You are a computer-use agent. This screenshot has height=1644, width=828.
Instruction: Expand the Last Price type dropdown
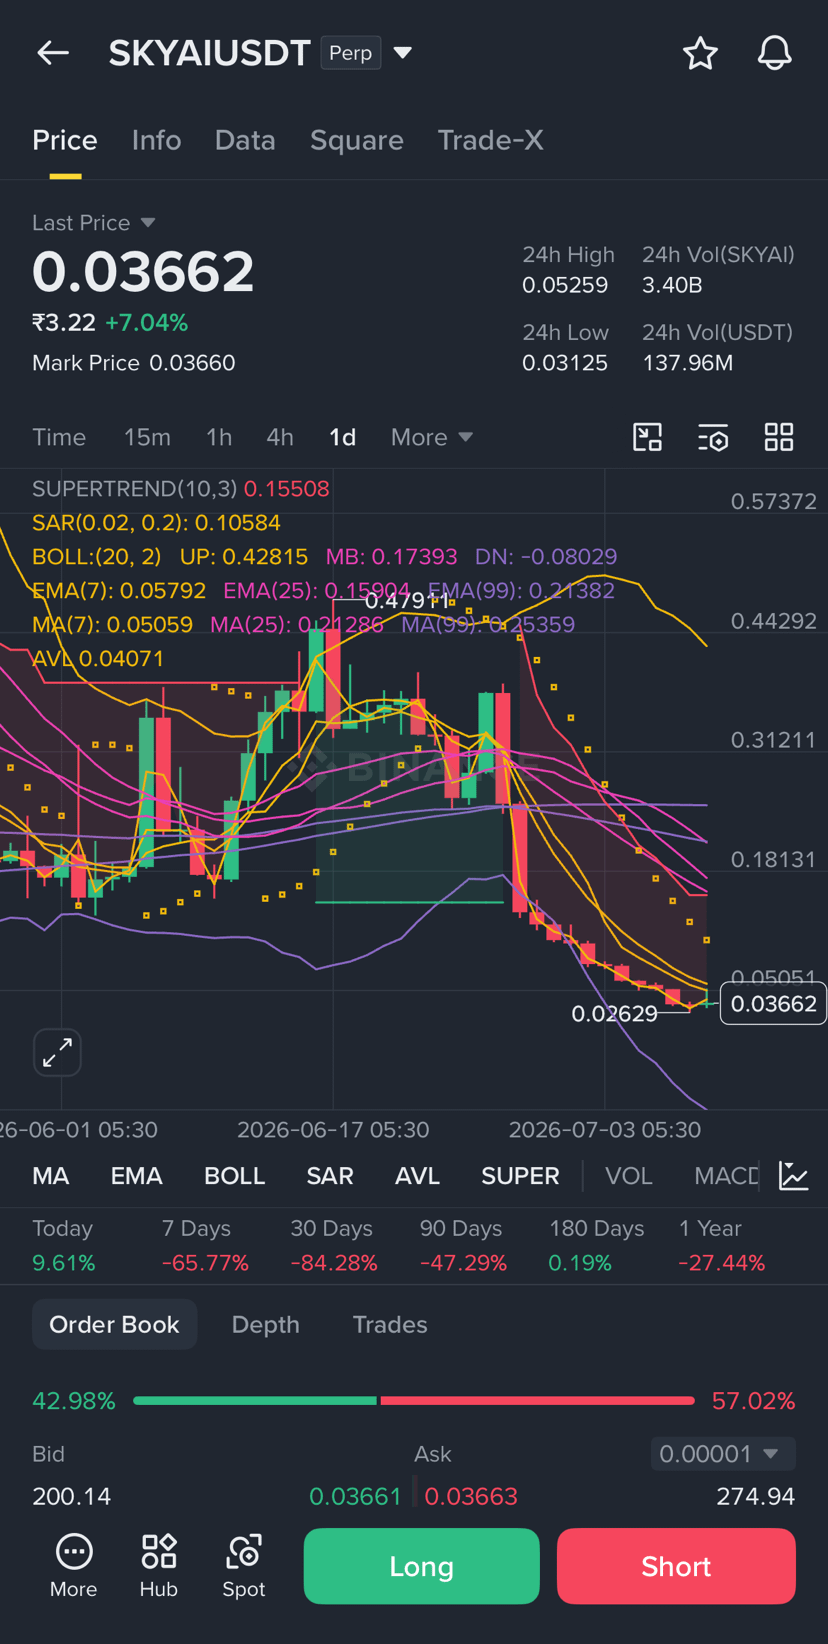point(148,222)
